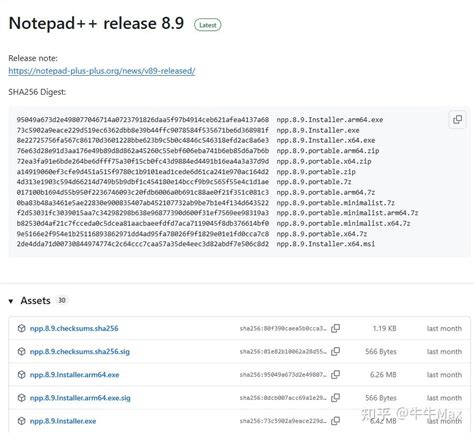The image size is (474, 433).
Task: Download npp.8.9.Installer.arm64.exe from Assets
Action: (x=74, y=375)
